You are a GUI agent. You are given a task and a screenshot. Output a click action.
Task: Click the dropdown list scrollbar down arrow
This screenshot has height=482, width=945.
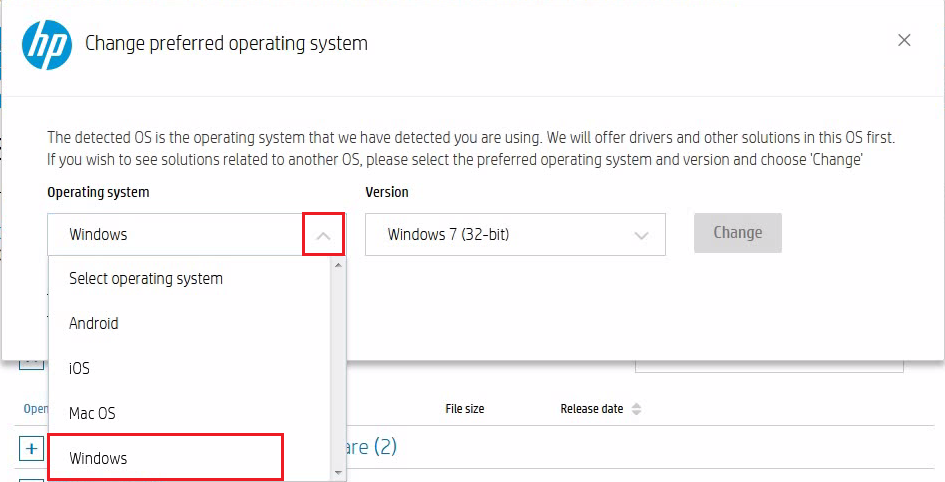(x=338, y=472)
